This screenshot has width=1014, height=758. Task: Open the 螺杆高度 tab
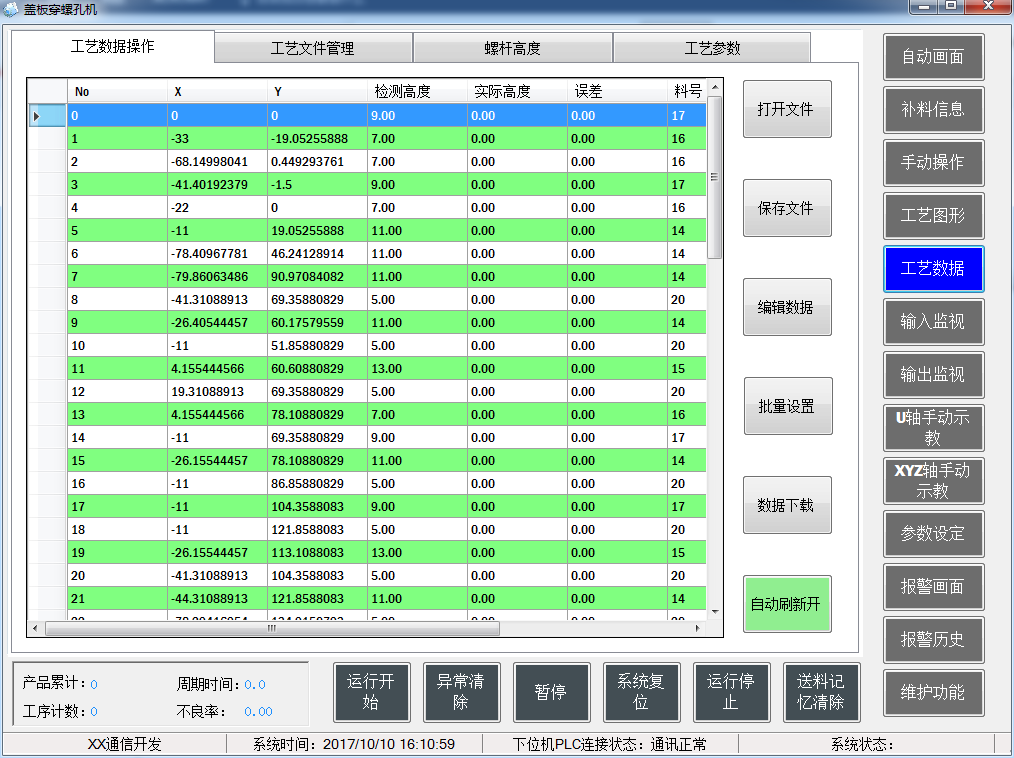[512, 47]
